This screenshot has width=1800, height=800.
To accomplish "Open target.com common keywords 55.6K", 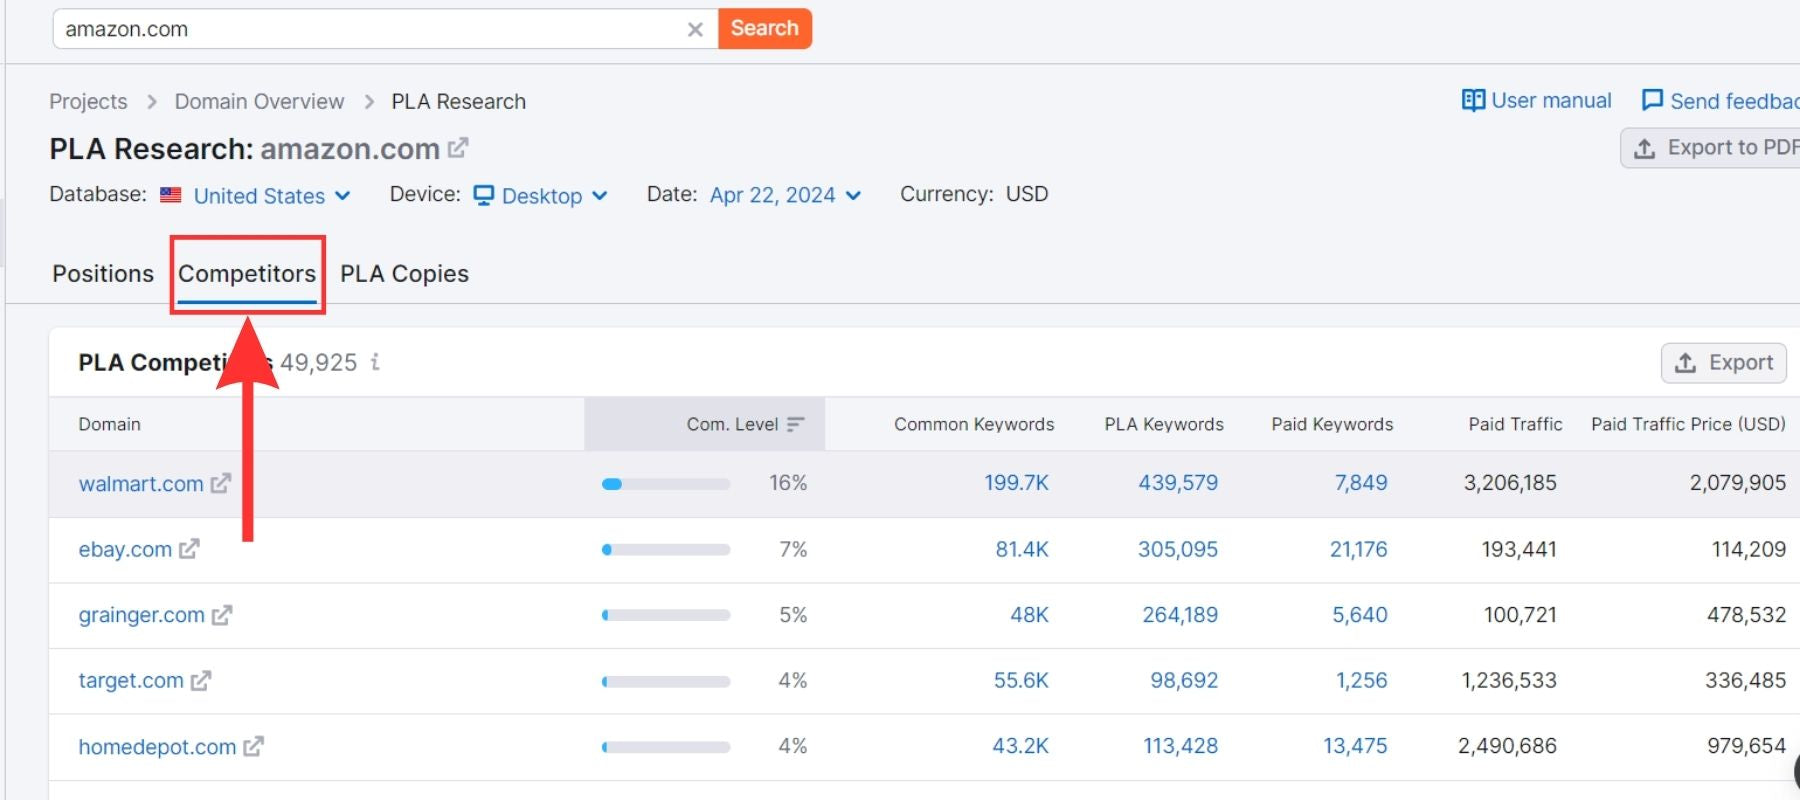I will 1021,680.
